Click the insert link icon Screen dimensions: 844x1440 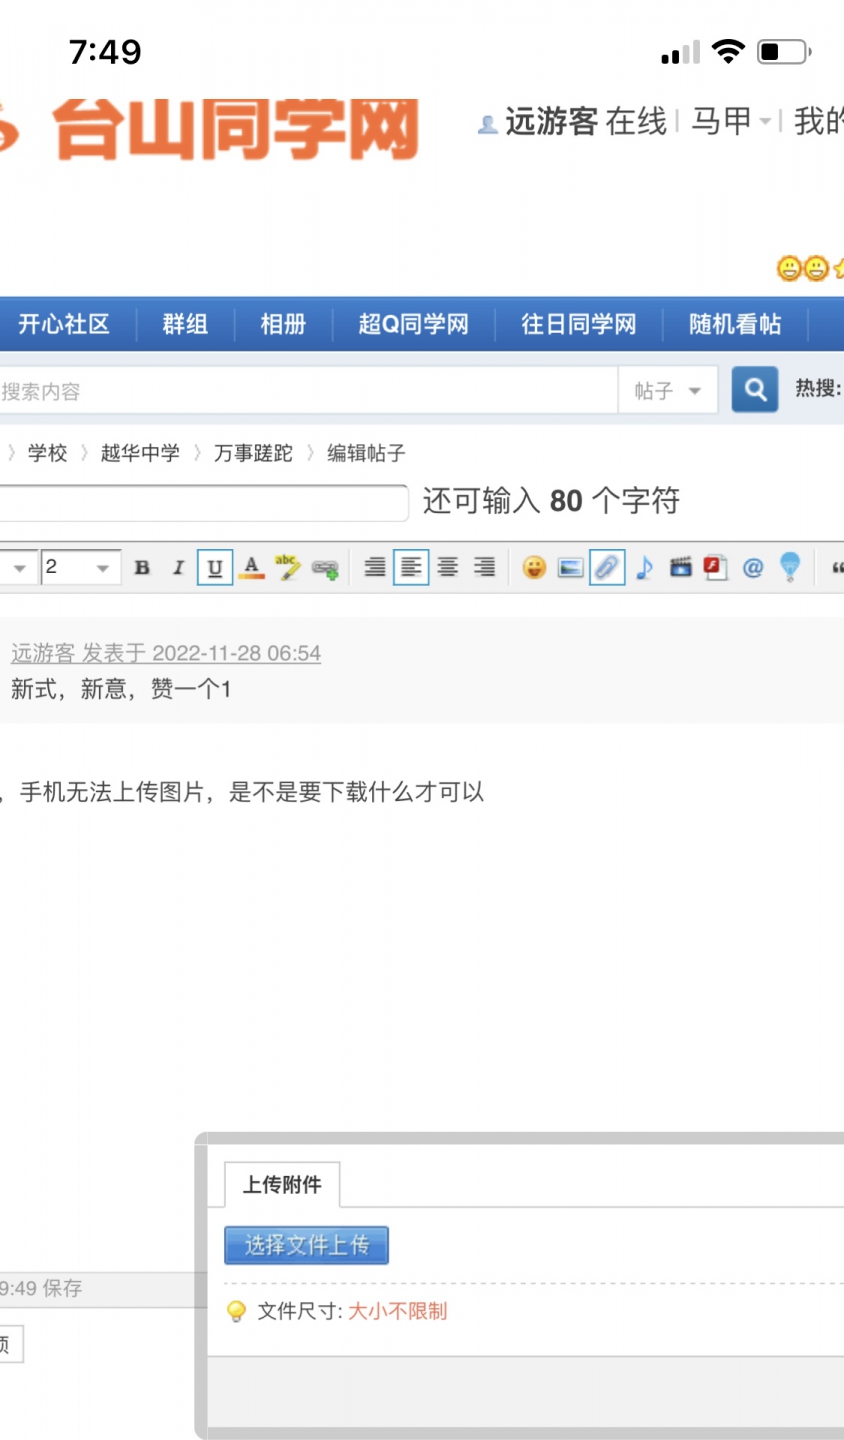click(x=325, y=569)
